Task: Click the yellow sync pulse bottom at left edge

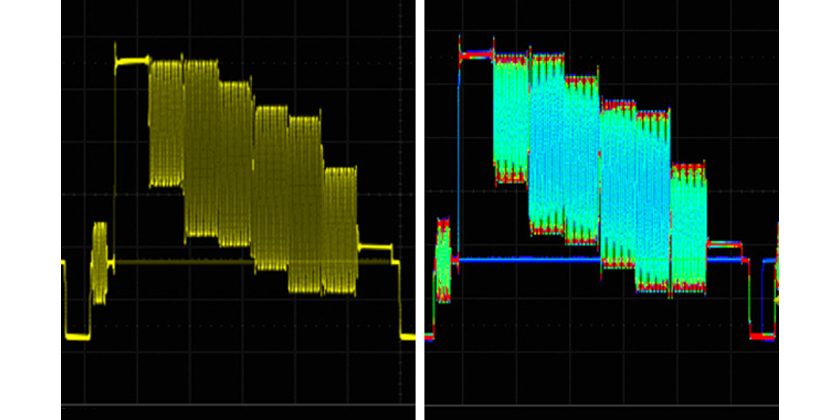Action: click(77, 338)
